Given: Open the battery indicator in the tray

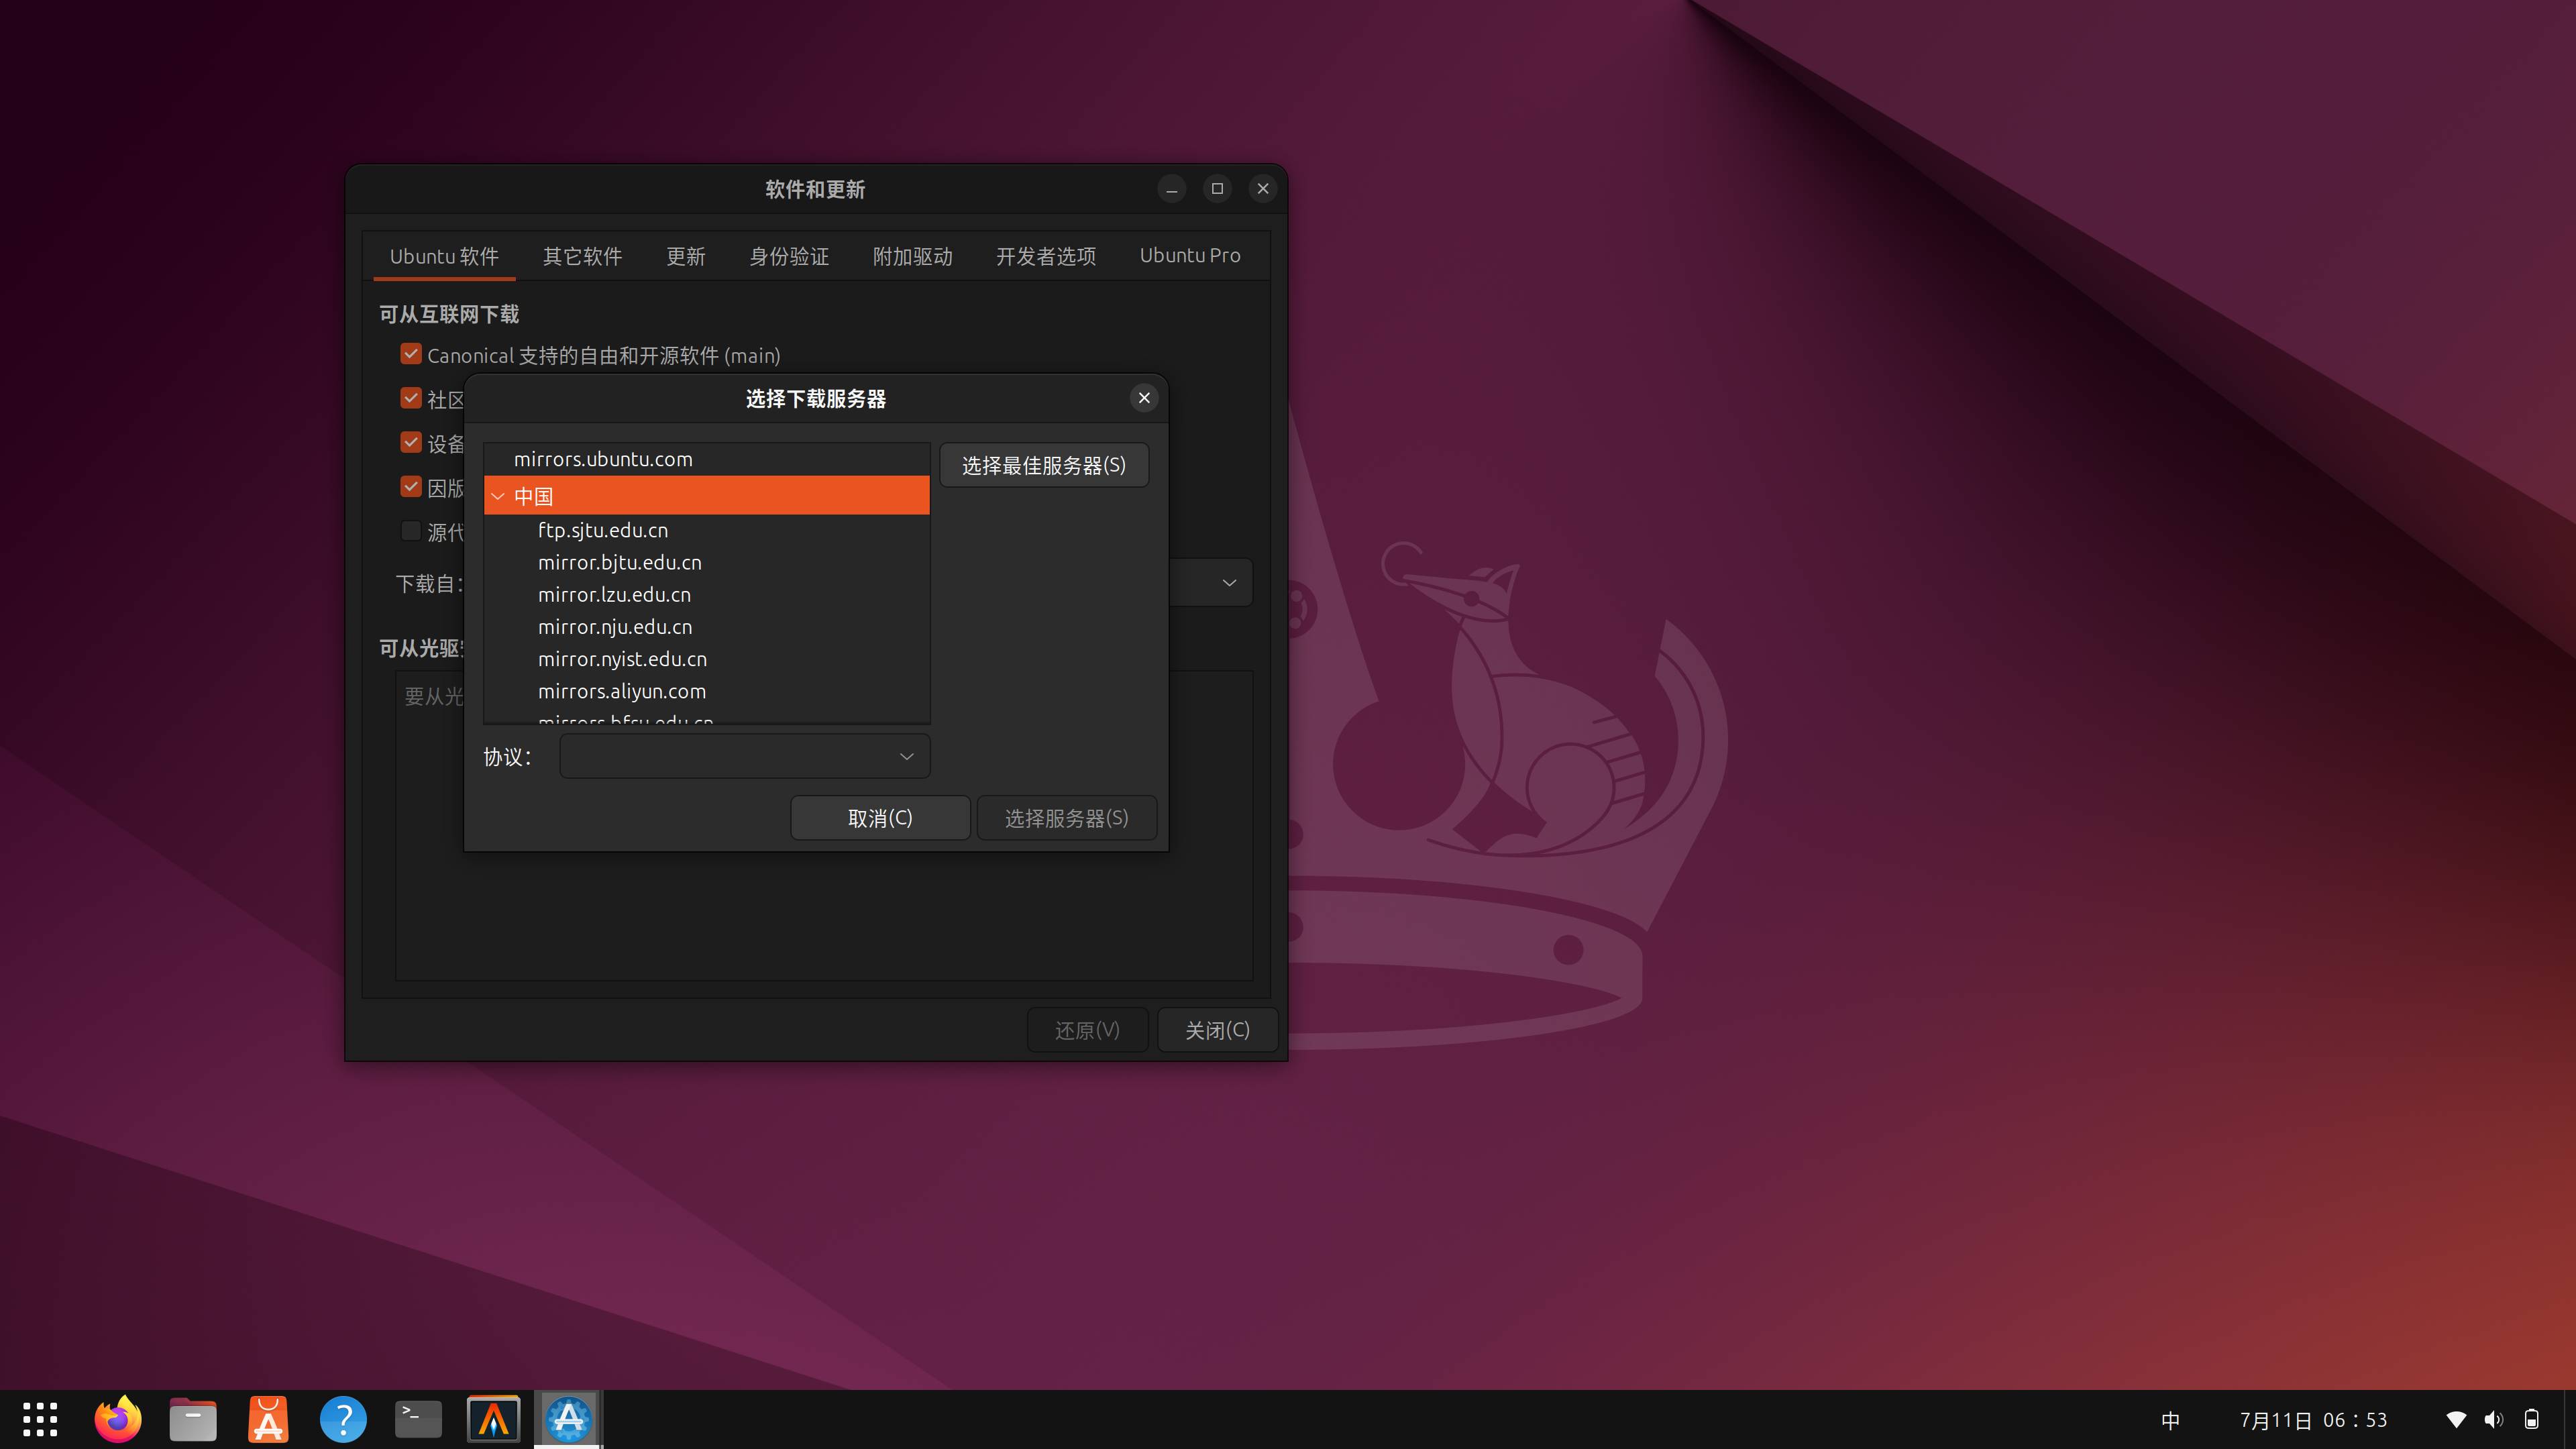Looking at the screenshot, I should pos(2532,1420).
